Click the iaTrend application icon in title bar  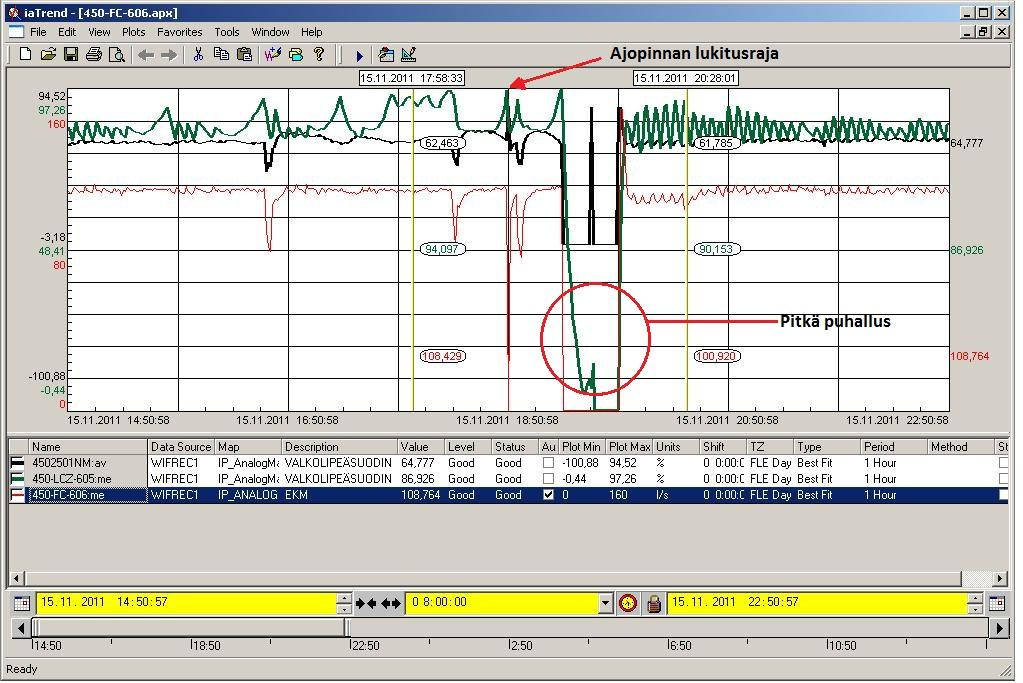point(14,12)
